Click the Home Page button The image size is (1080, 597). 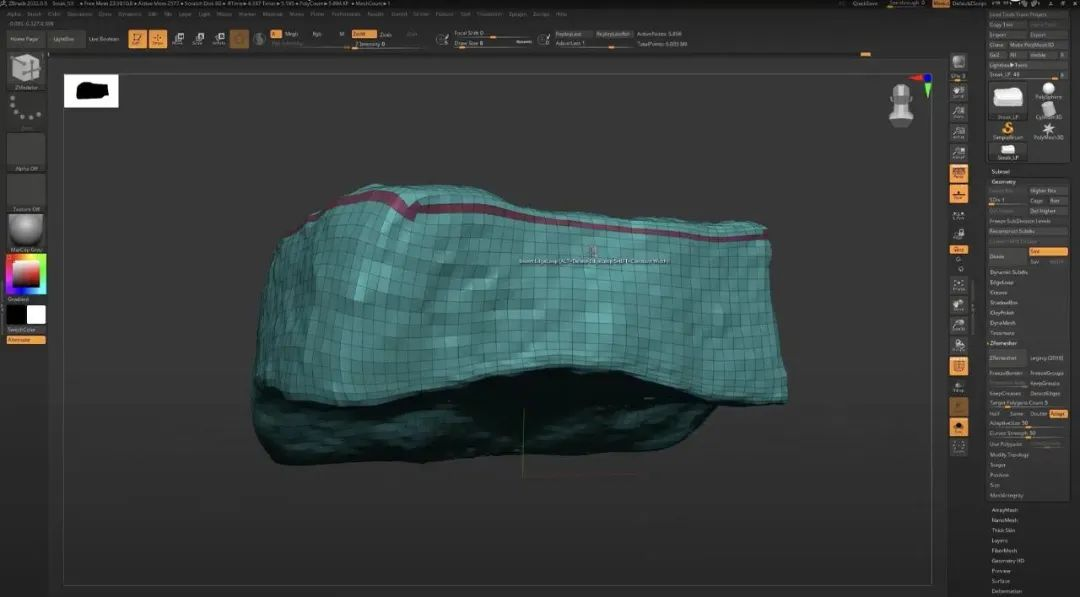tap(24, 39)
